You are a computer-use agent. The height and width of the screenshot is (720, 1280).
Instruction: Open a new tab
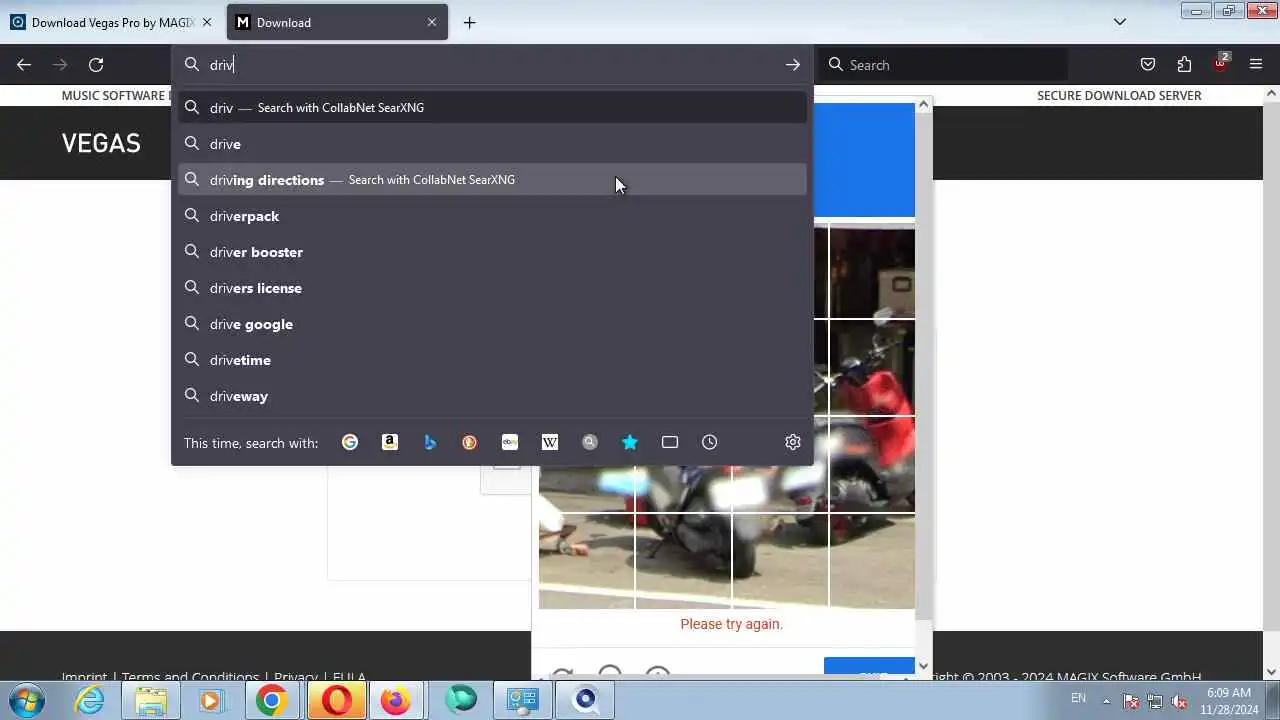[x=469, y=22]
